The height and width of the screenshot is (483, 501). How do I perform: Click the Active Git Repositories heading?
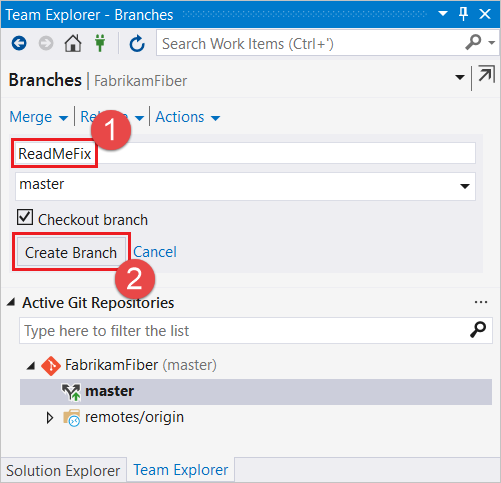tap(98, 303)
